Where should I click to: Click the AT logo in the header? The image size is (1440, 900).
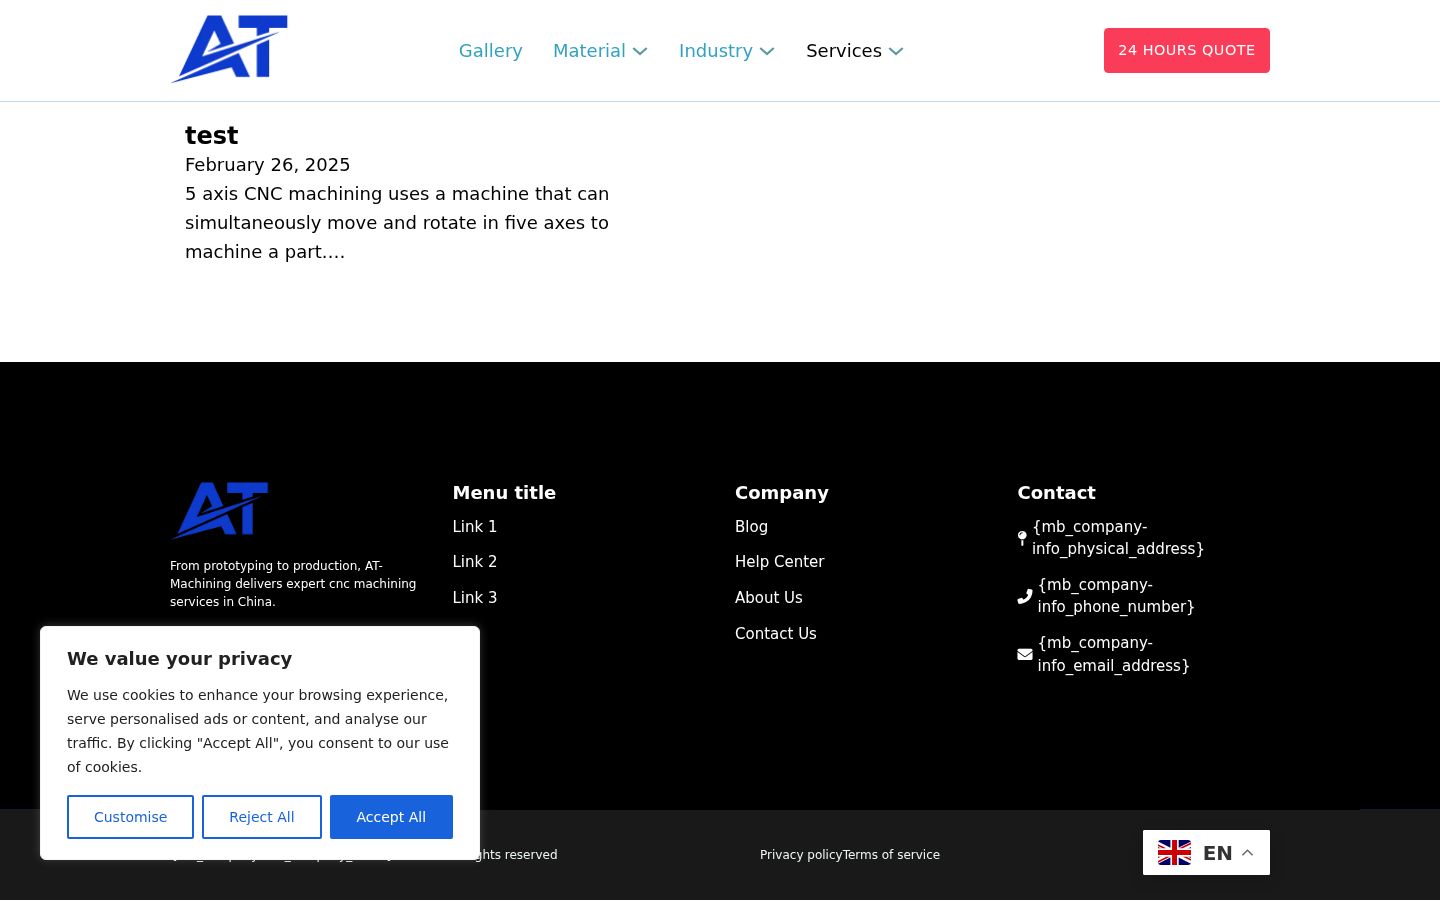coord(230,49)
